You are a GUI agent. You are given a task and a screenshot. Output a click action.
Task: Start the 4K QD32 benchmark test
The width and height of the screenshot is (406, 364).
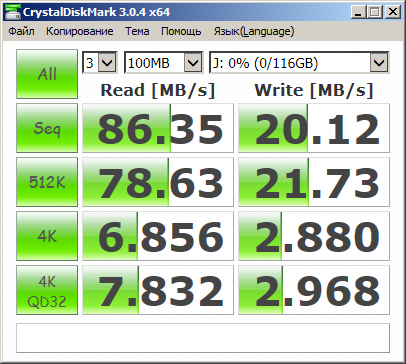pyautogui.click(x=47, y=290)
